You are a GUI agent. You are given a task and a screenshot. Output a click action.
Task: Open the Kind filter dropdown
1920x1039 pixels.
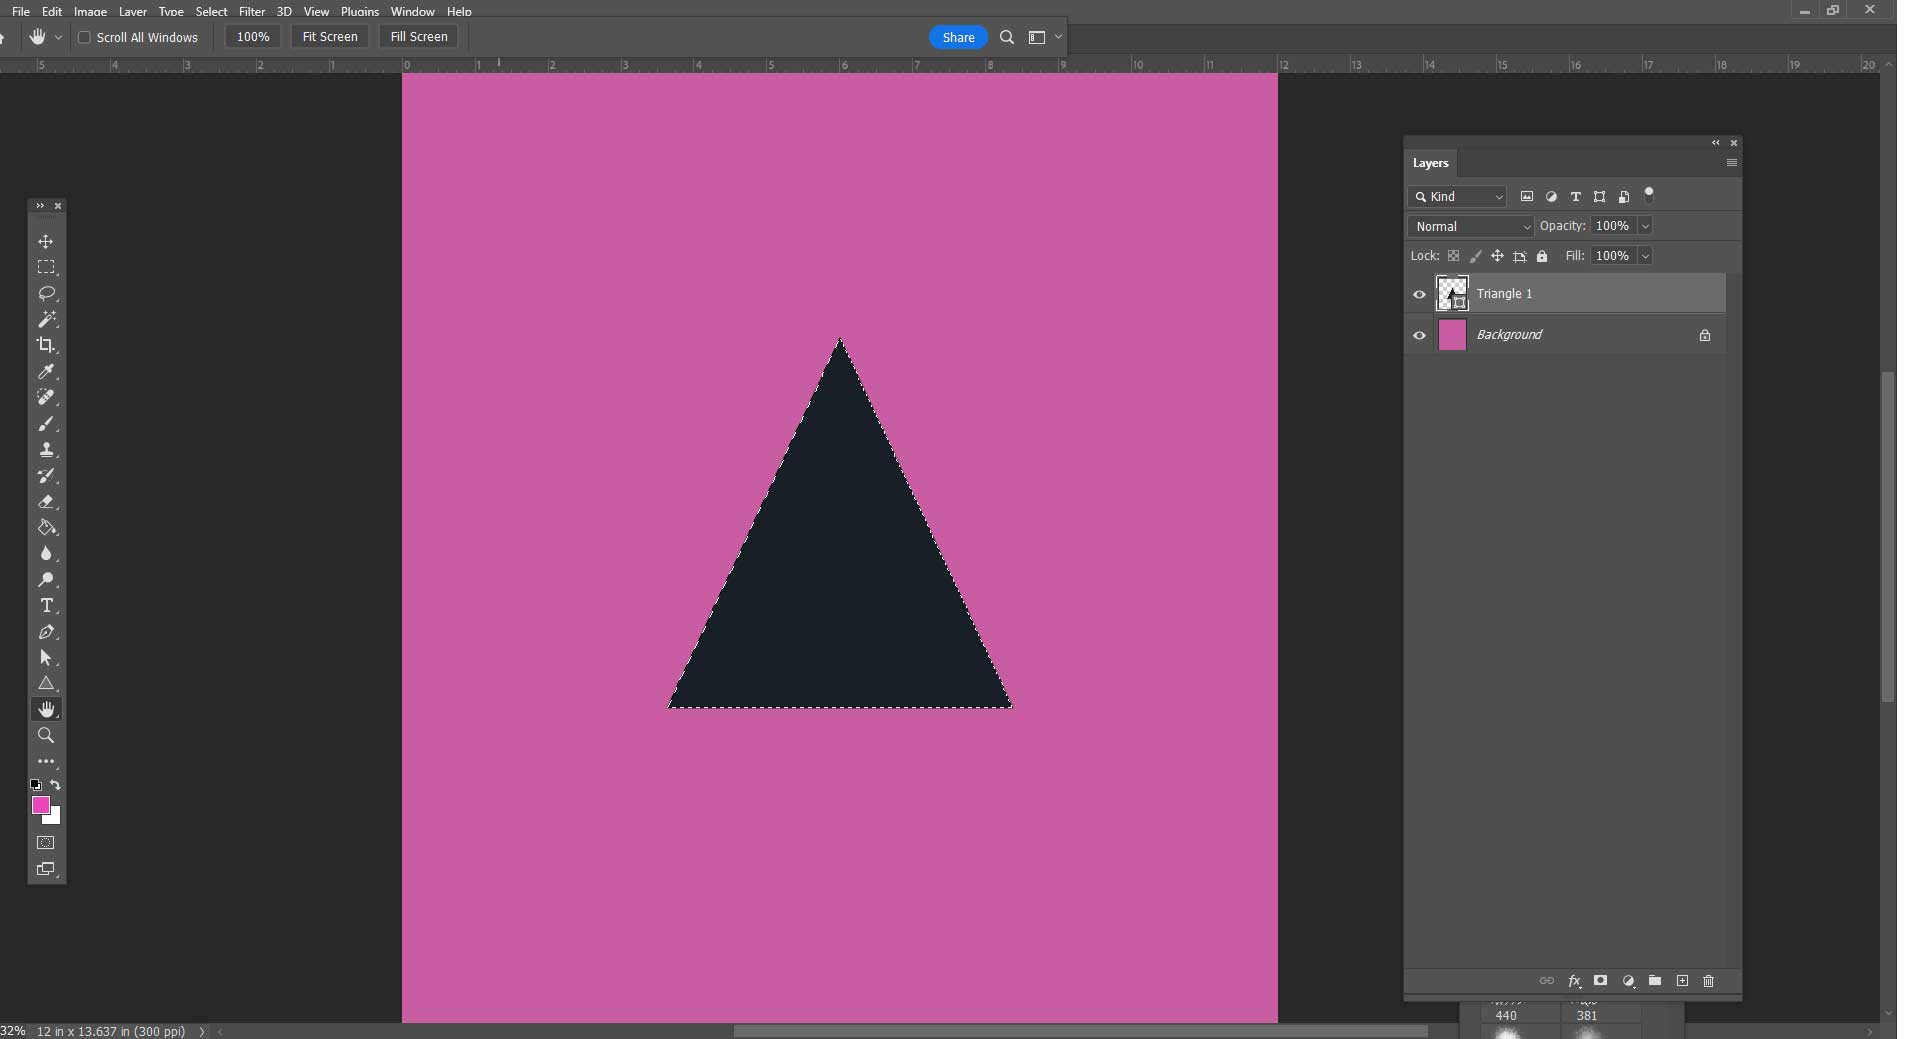click(x=1456, y=196)
